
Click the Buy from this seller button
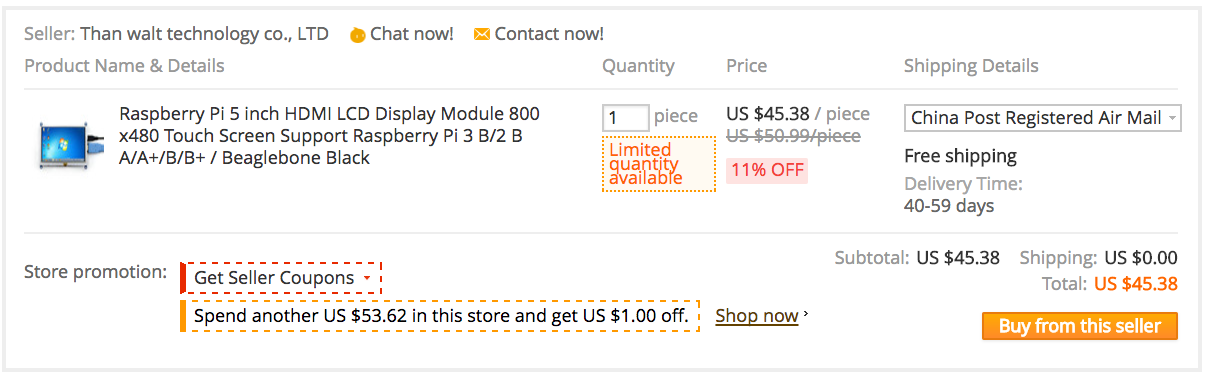pos(1080,326)
